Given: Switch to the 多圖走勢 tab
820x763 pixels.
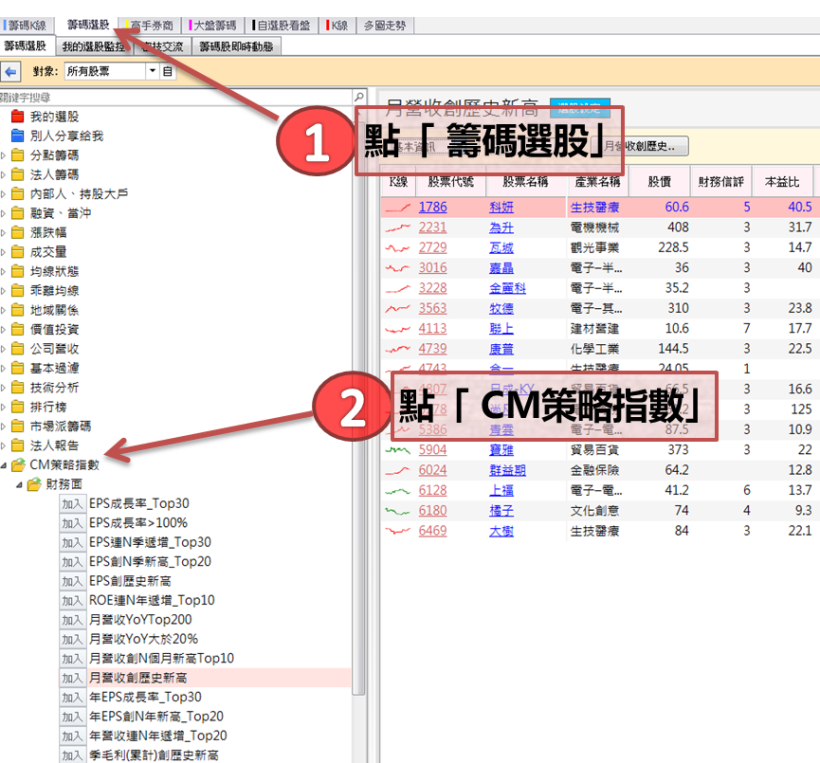Looking at the screenshot, I should pyautogui.click(x=385, y=25).
